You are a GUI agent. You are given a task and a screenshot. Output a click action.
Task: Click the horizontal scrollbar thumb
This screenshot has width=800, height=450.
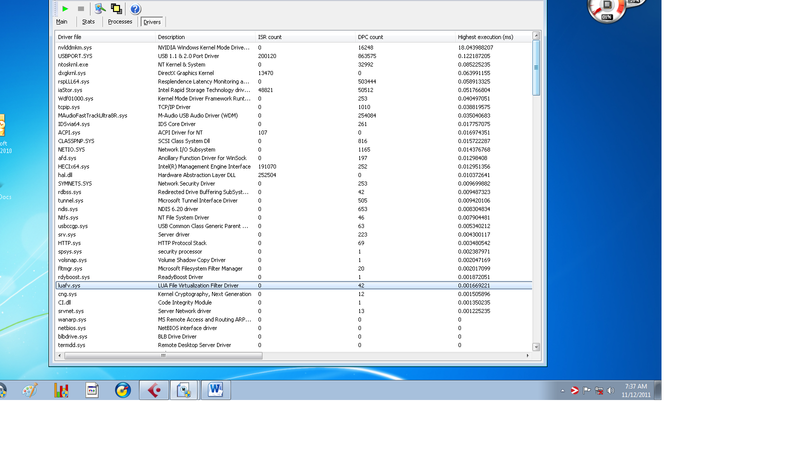(x=163, y=355)
